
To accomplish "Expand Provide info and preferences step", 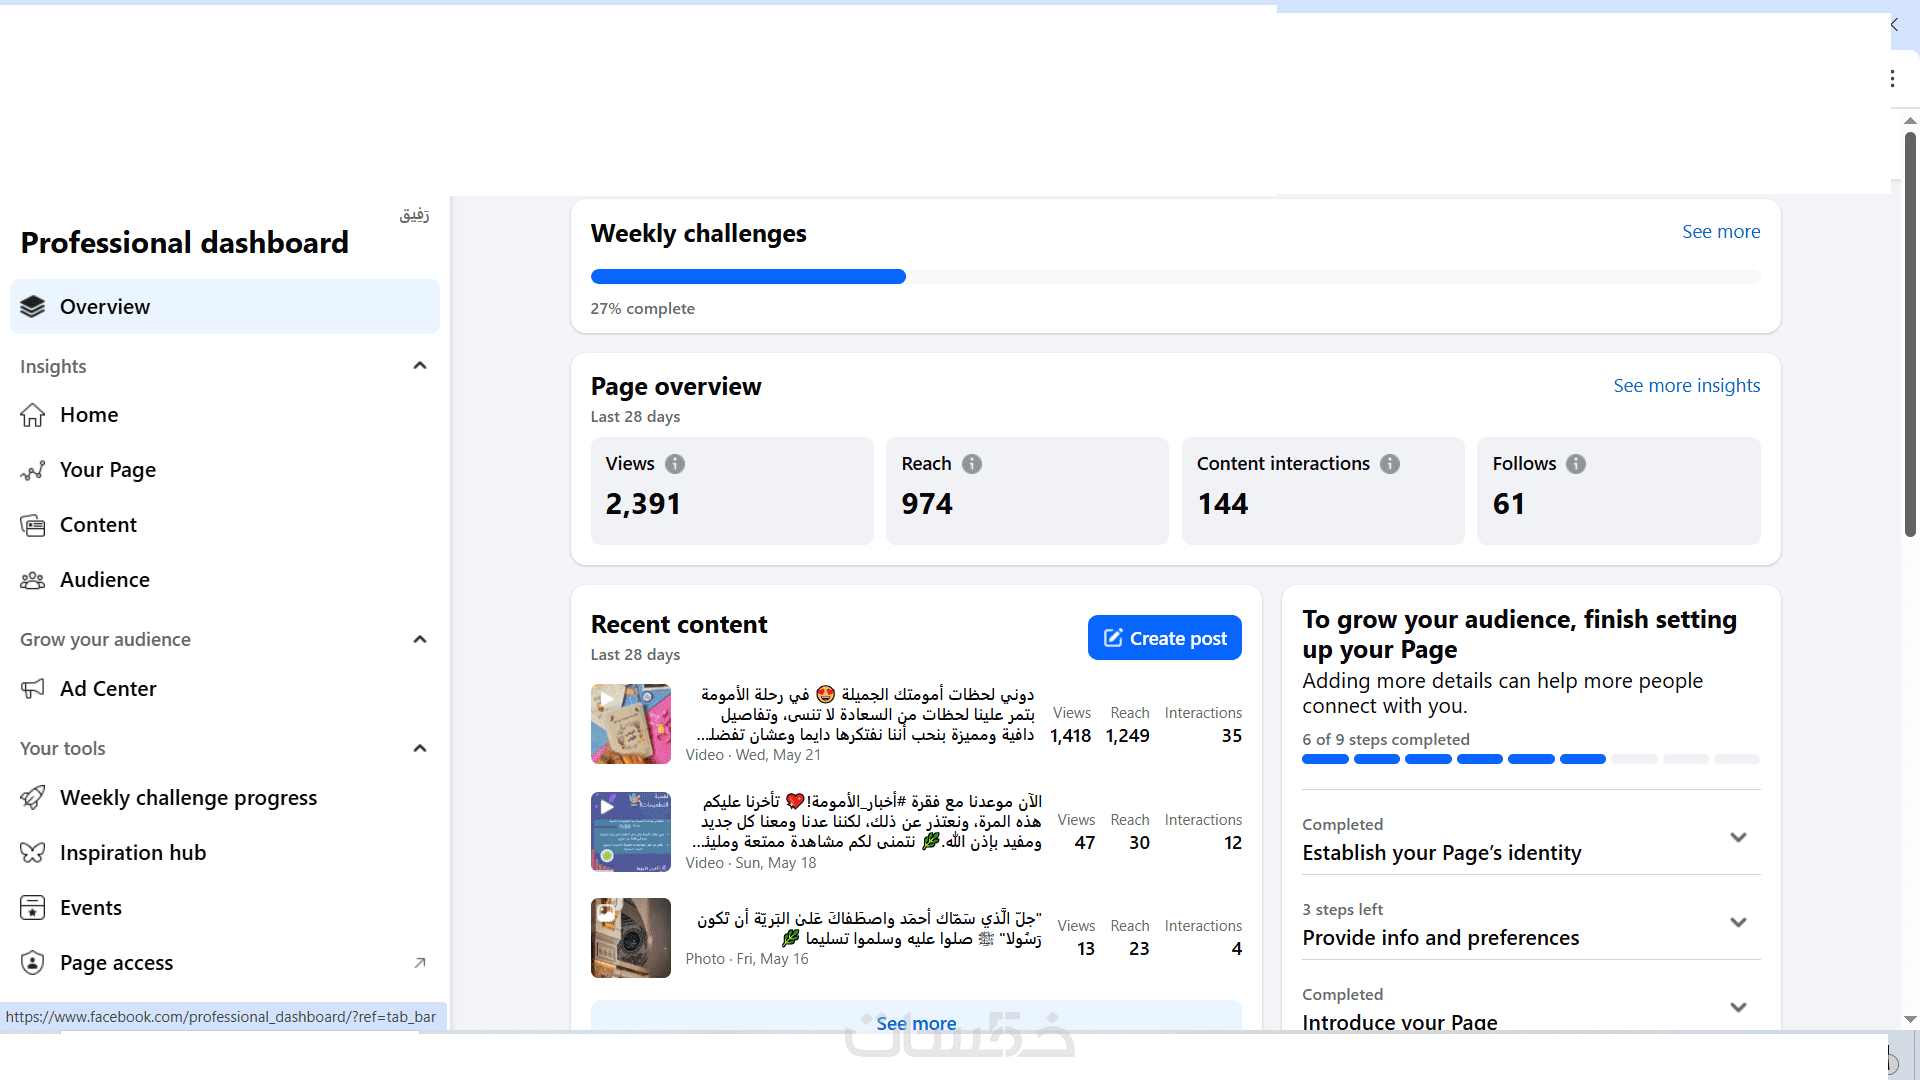I will point(1738,923).
